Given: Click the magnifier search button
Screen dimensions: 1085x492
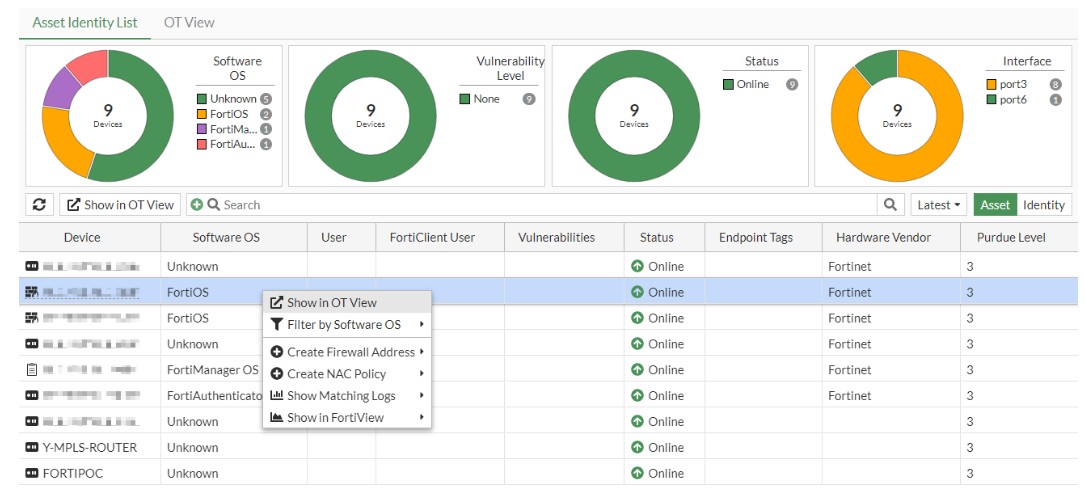Looking at the screenshot, I should click(890, 205).
